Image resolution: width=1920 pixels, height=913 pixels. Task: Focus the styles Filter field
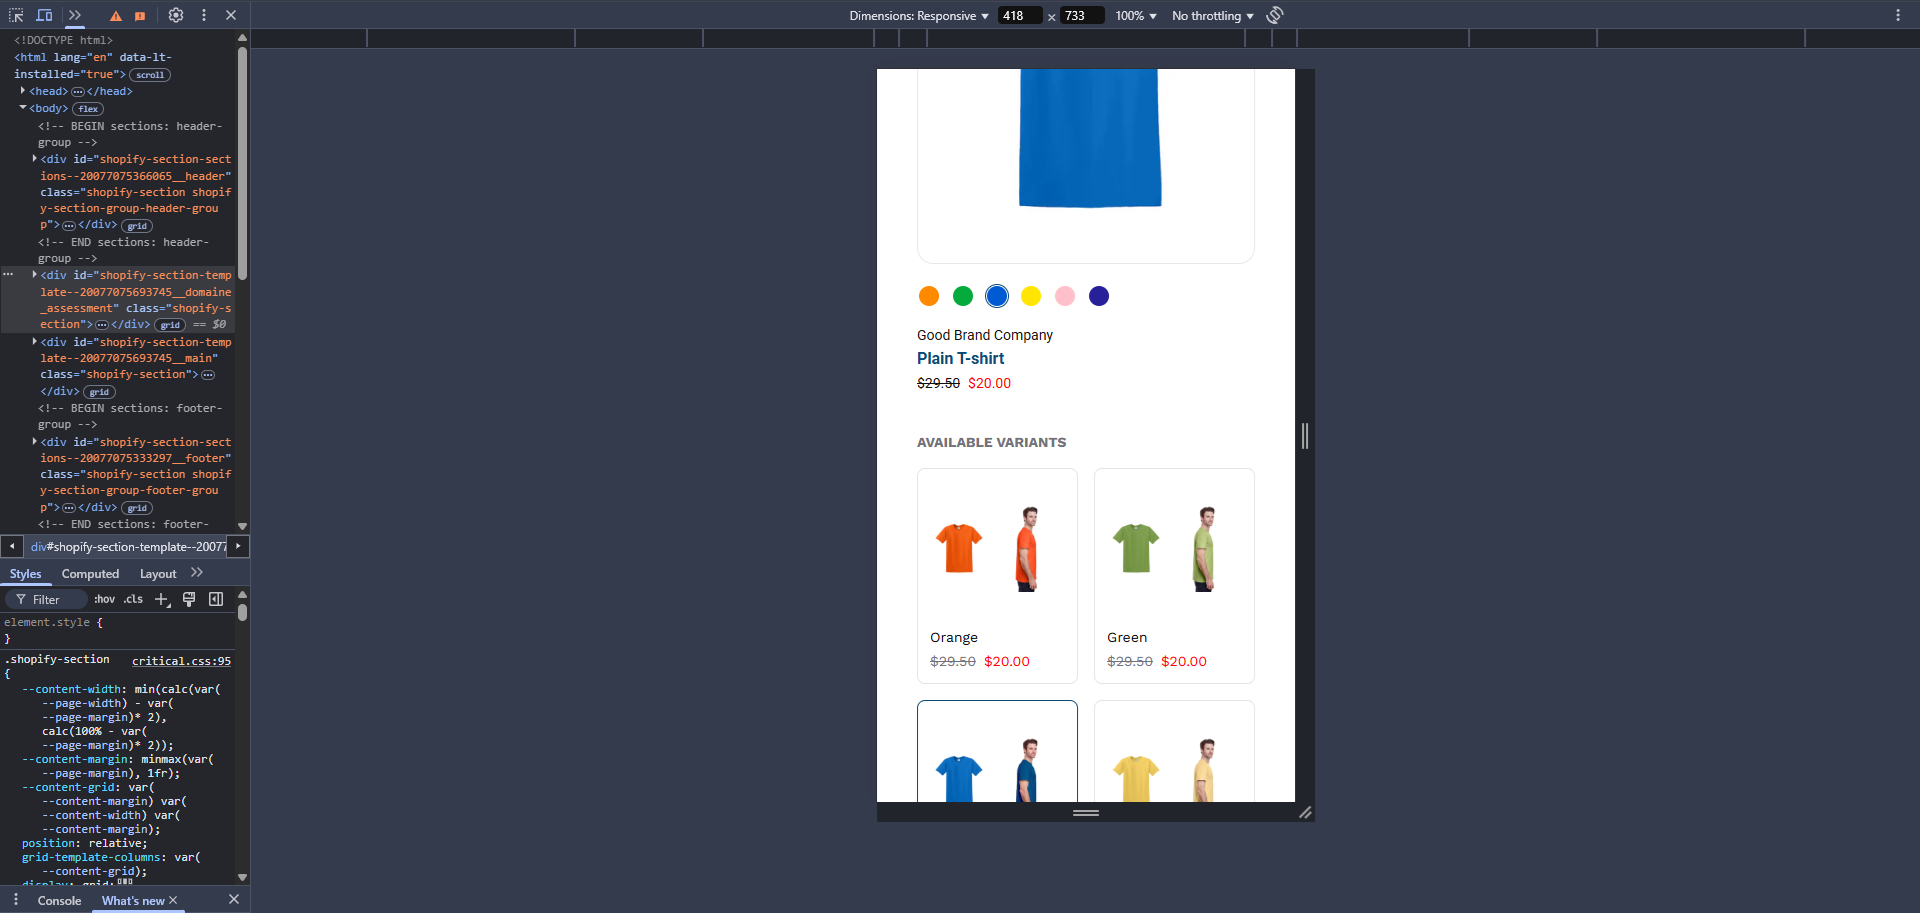46,600
